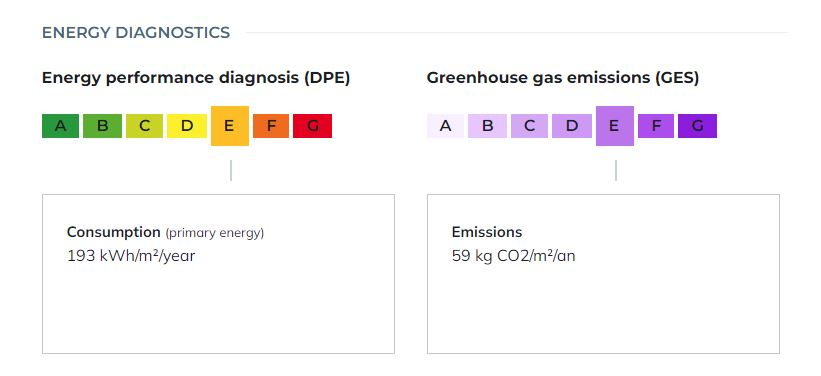This screenshot has width=821, height=376.
Task: Click the highlighted purple GES E rating
Action: click(x=615, y=126)
